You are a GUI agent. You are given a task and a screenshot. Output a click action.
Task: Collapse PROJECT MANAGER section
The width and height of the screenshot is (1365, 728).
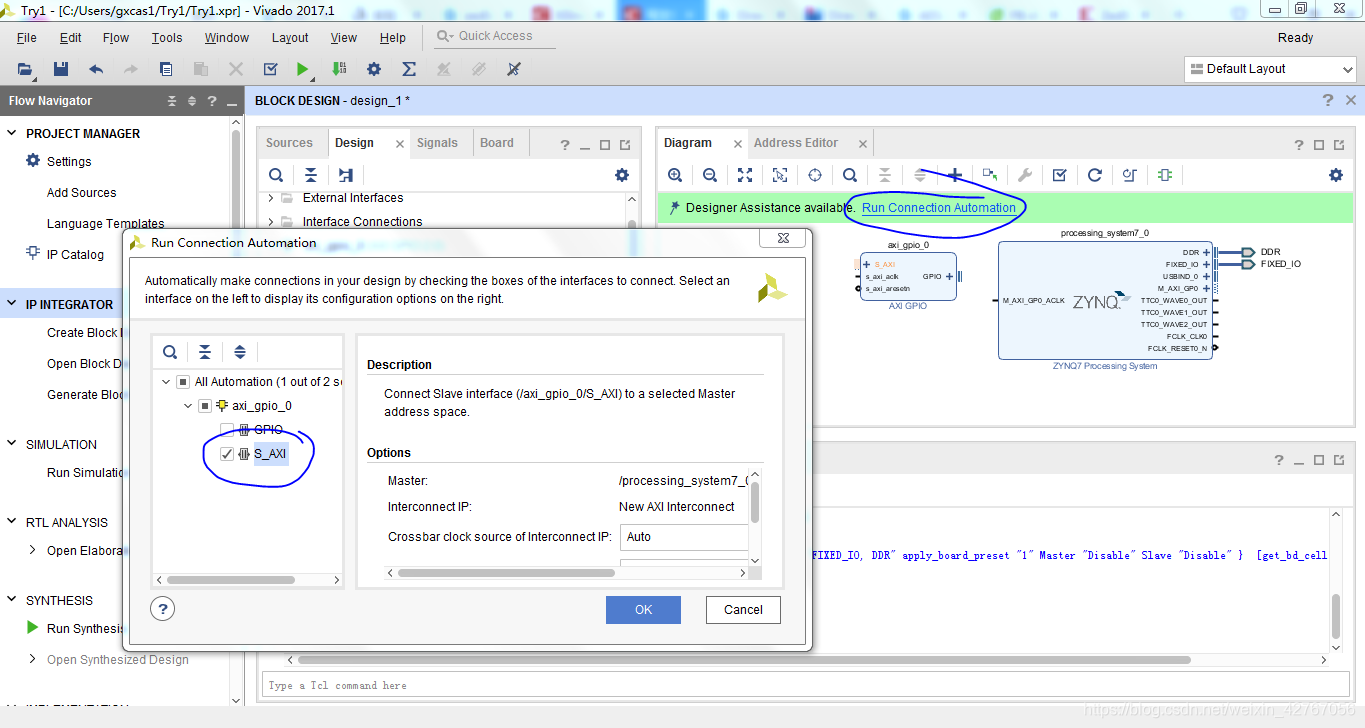pos(12,134)
